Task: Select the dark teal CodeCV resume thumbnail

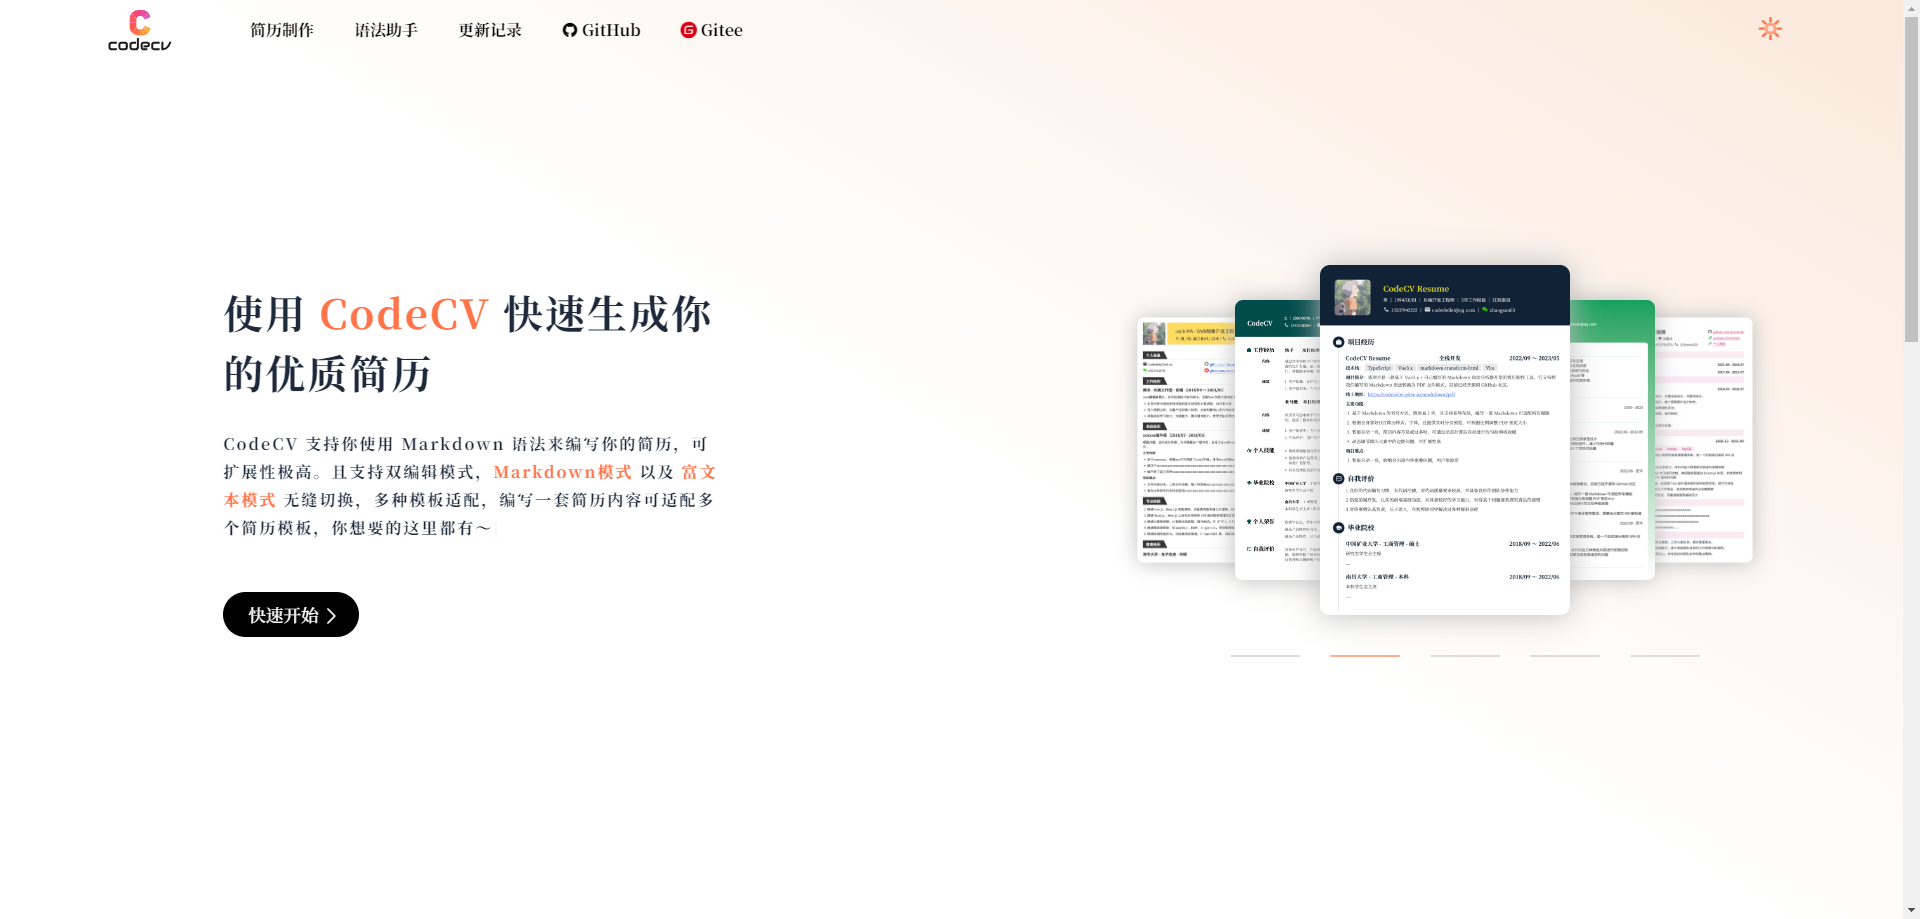Action: pos(1277,440)
